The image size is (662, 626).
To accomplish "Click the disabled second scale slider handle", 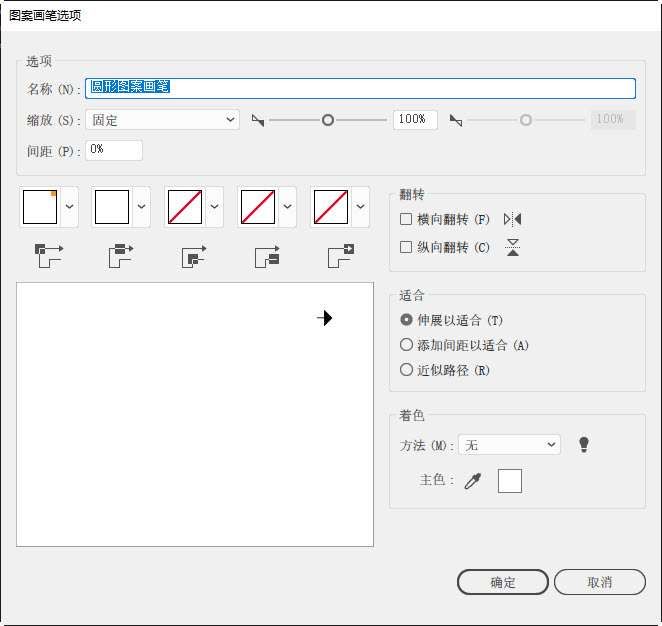I will point(526,120).
